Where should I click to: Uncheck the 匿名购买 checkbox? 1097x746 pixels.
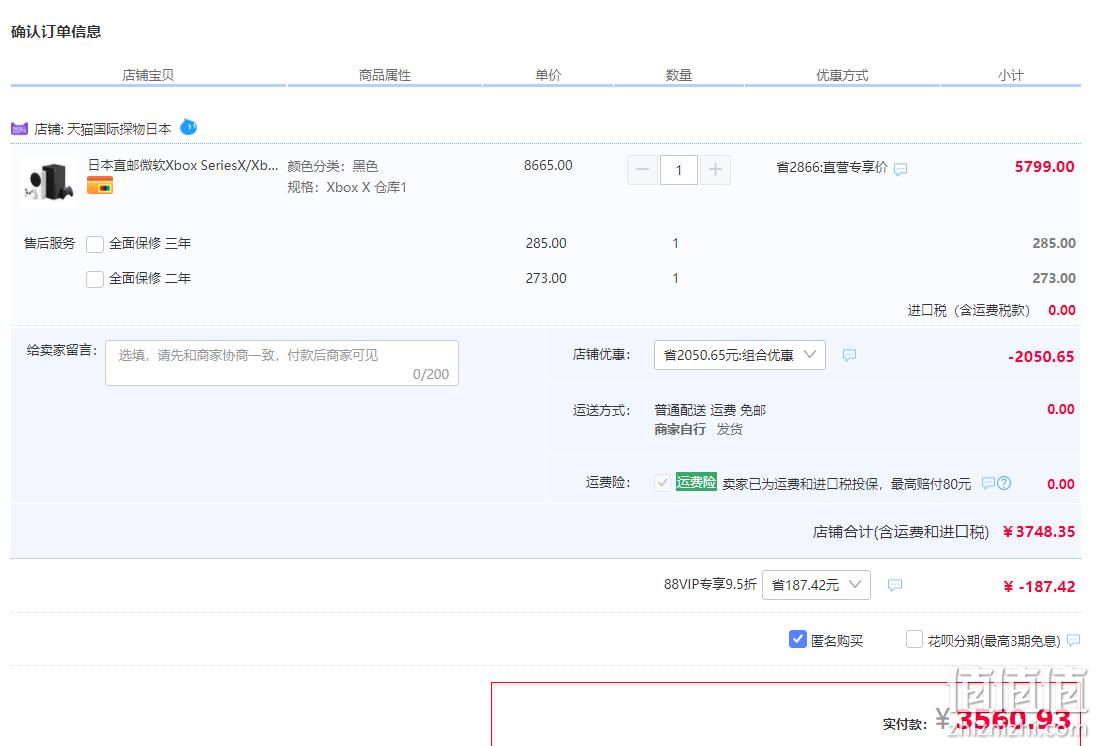(798, 639)
